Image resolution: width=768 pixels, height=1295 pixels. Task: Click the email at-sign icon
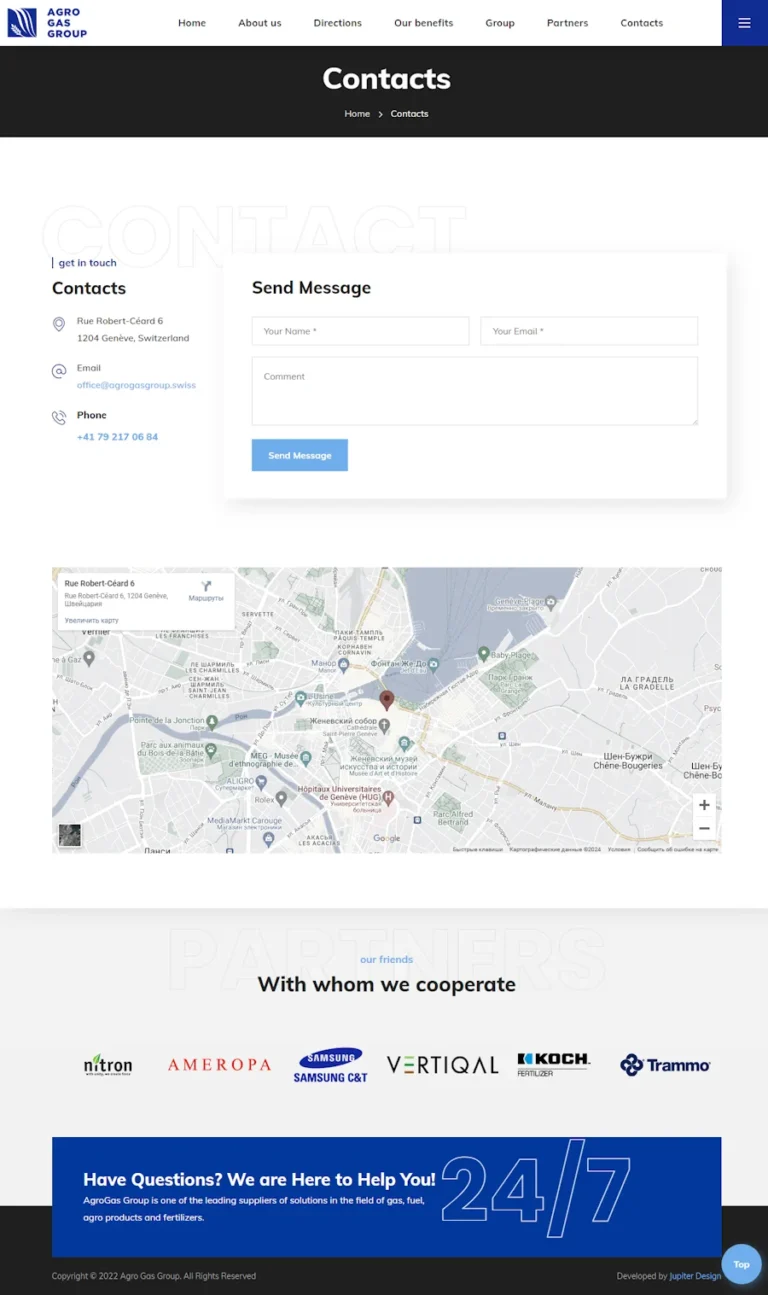59,371
